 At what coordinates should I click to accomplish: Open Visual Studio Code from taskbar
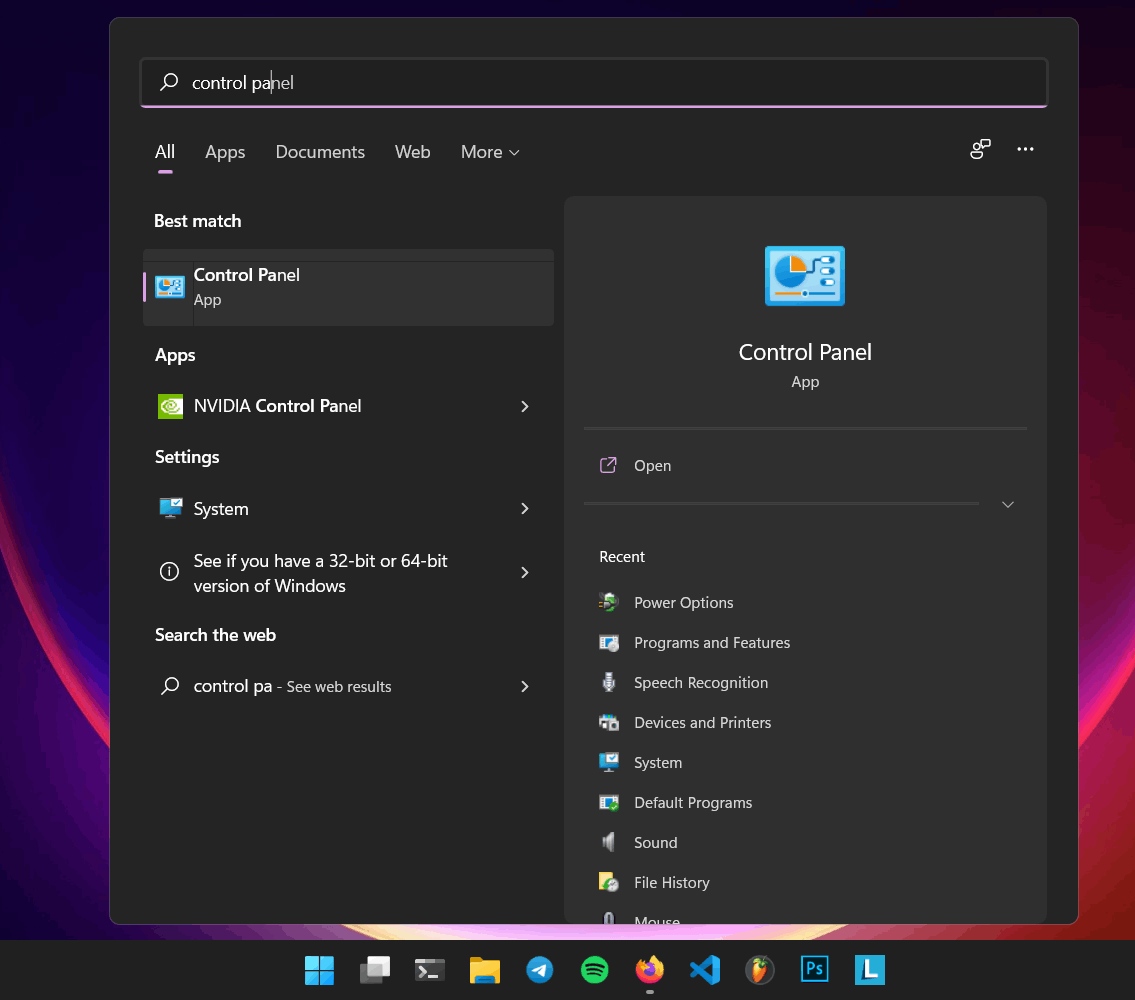pos(704,970)
